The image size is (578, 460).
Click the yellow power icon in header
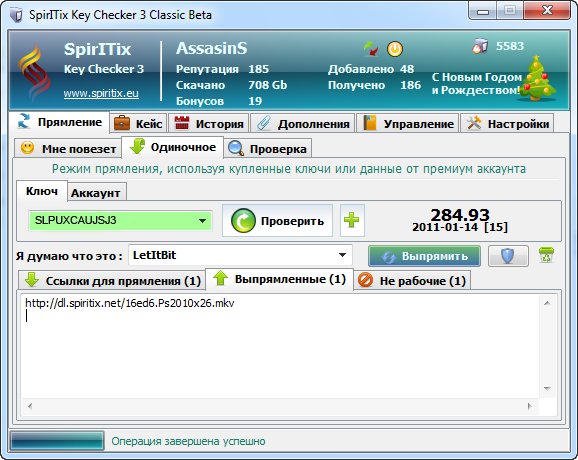(394, 49)
